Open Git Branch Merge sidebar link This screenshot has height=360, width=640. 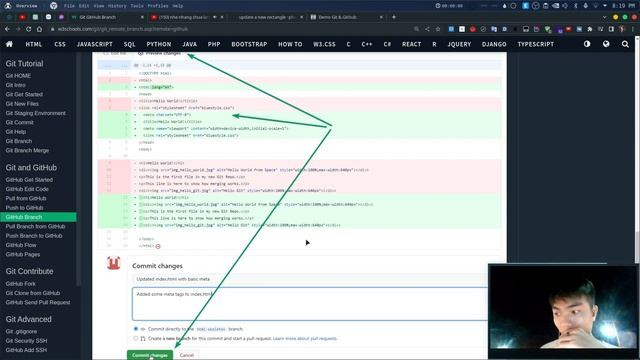[x=27, y=150]
